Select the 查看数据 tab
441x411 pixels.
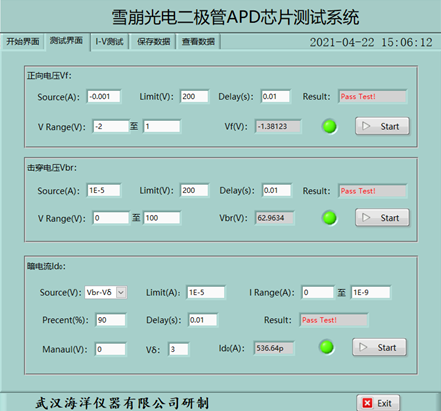(x=198, y=42)
